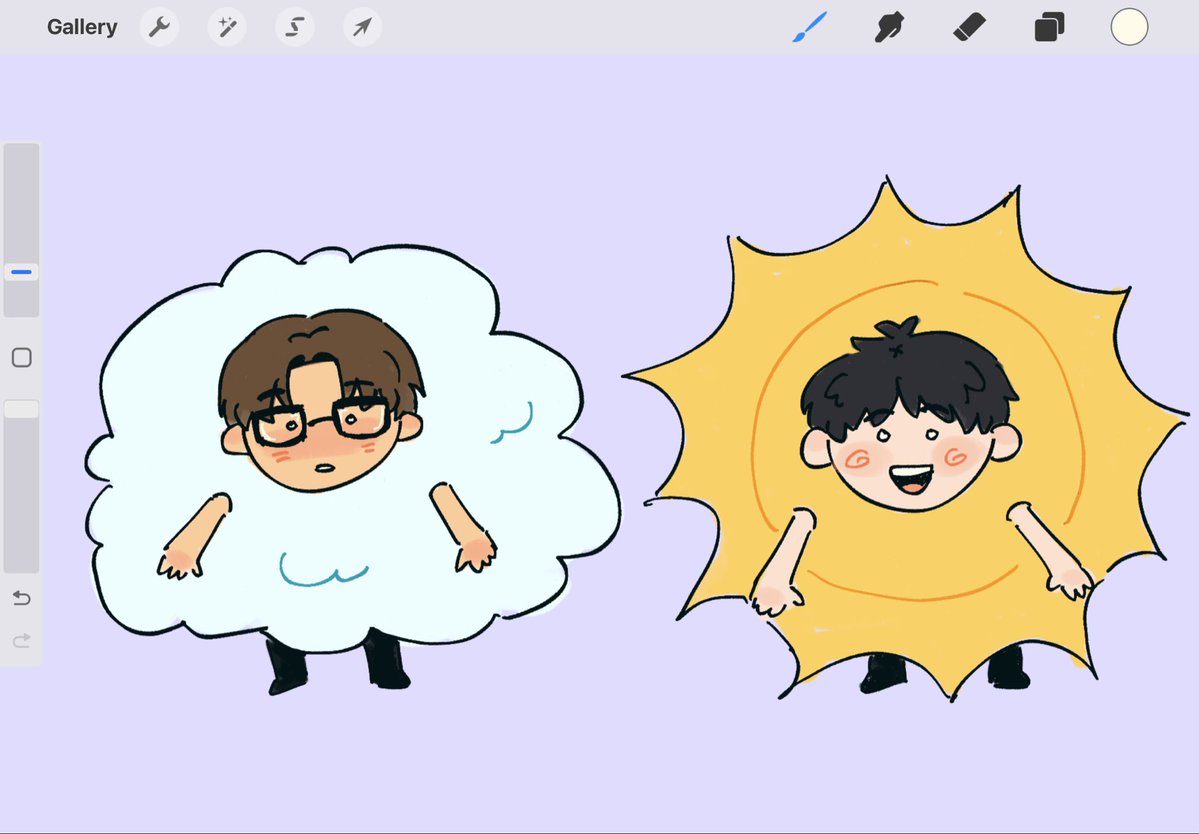Viewport: 1199px width, 834px height.
Task: Tap the sidebar Modify square button
Action: [x=21, y=357]
